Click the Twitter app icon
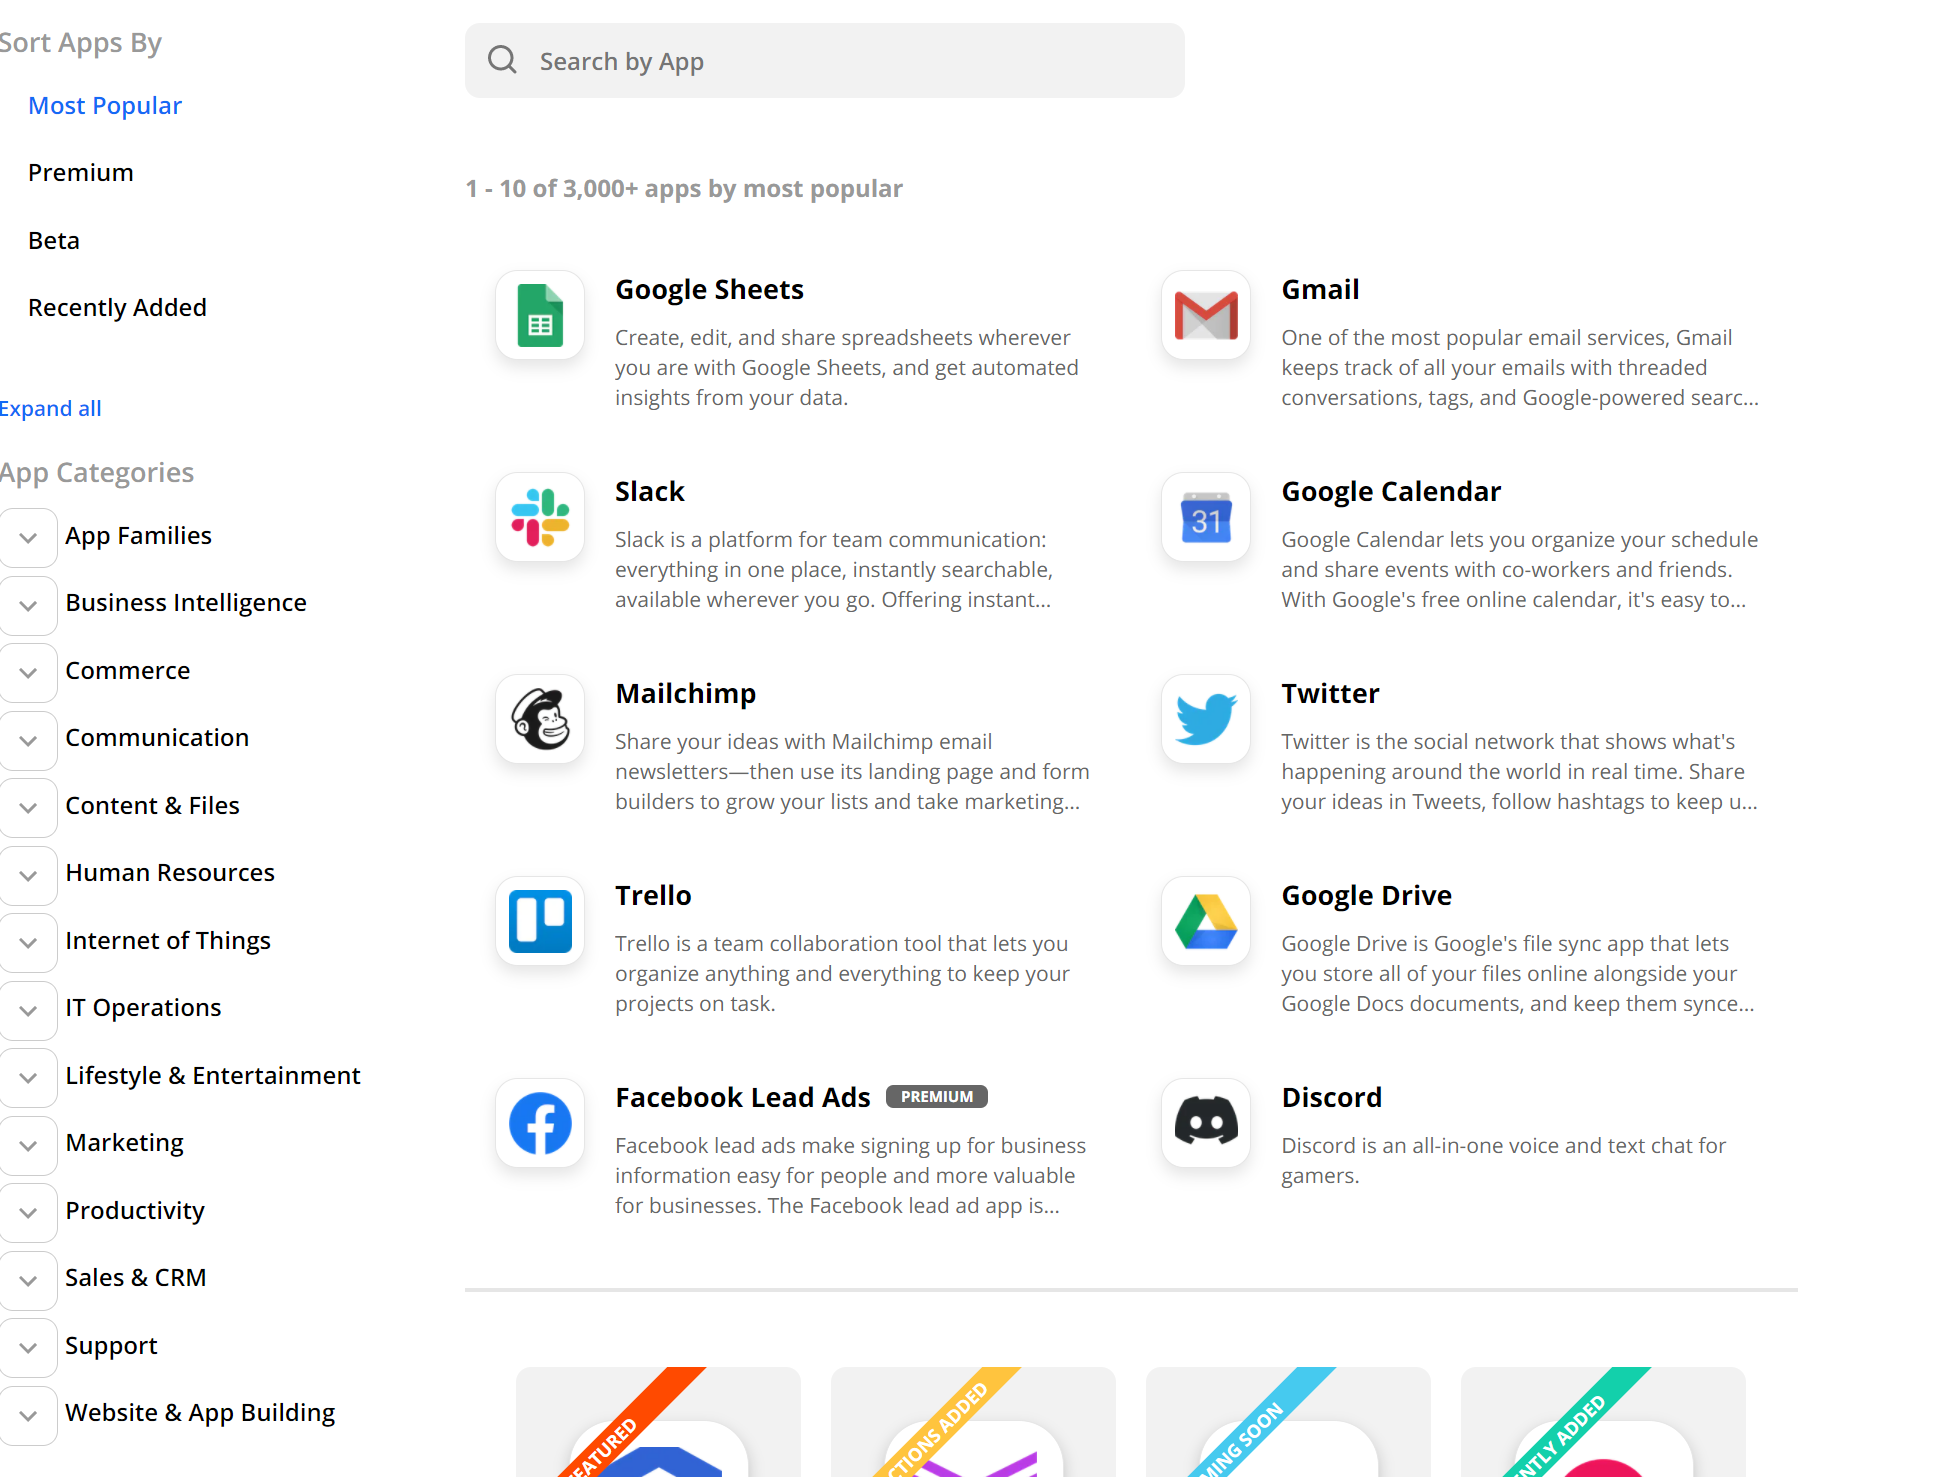The image size is (1933, 1477). coord(1209,717)
